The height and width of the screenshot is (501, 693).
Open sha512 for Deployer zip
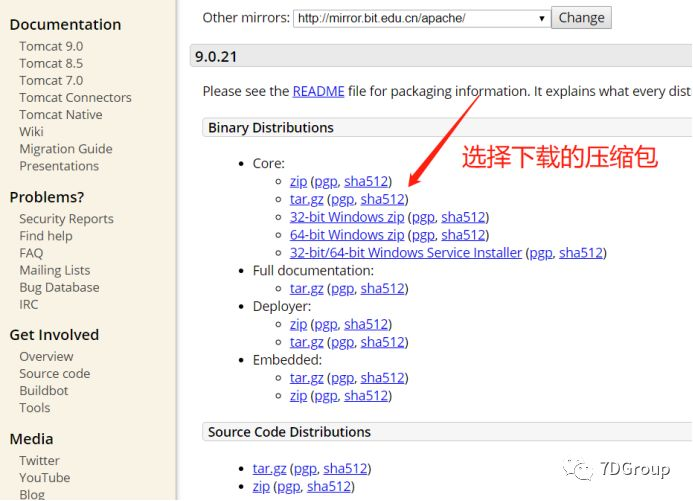tap(366, 325)
